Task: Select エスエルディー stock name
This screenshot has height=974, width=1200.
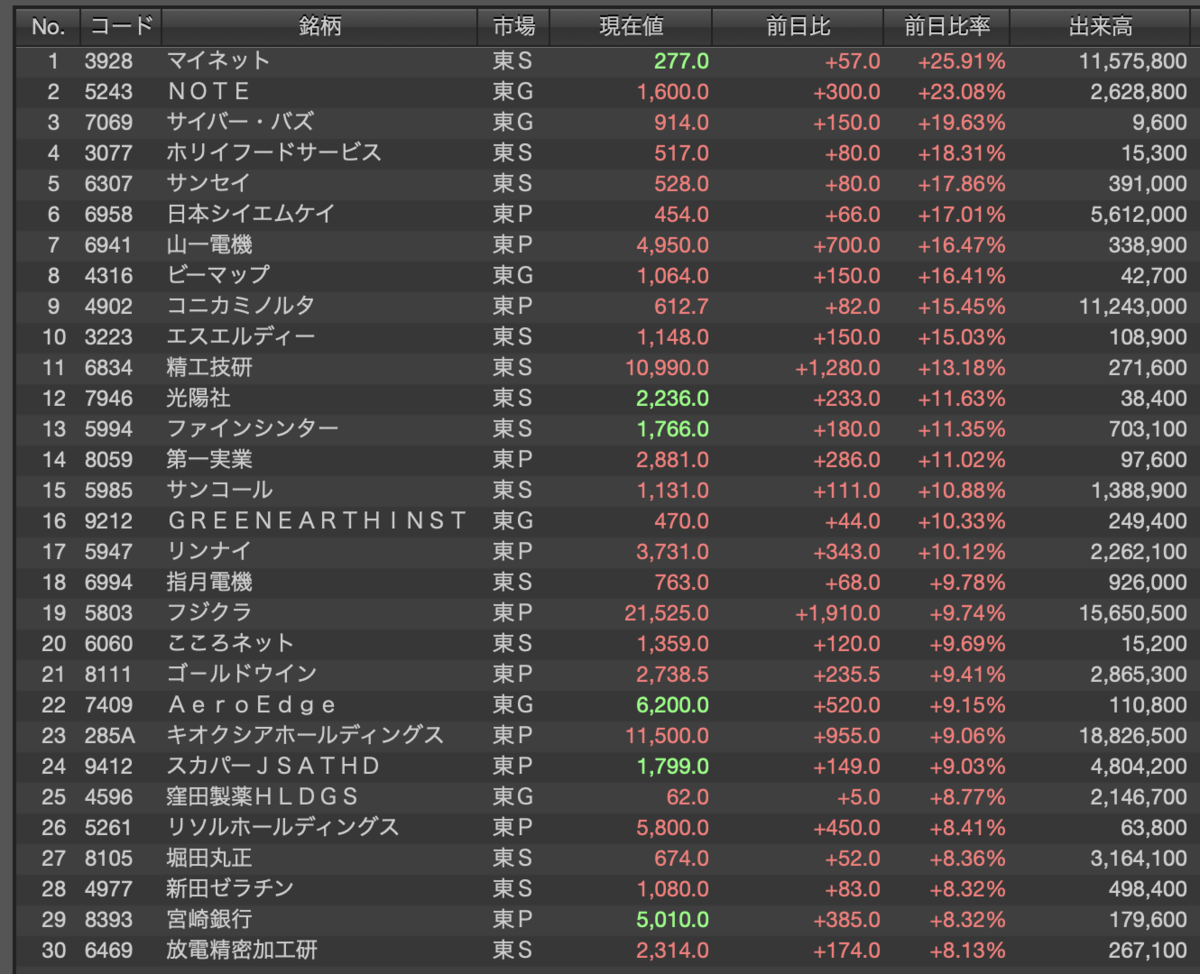Action: (x=241, y=337)
